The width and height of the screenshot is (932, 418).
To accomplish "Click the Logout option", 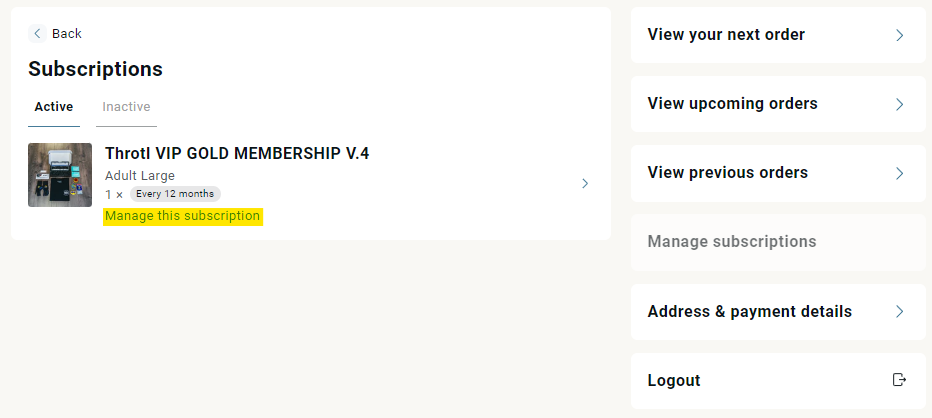I will tap(778, 381).
